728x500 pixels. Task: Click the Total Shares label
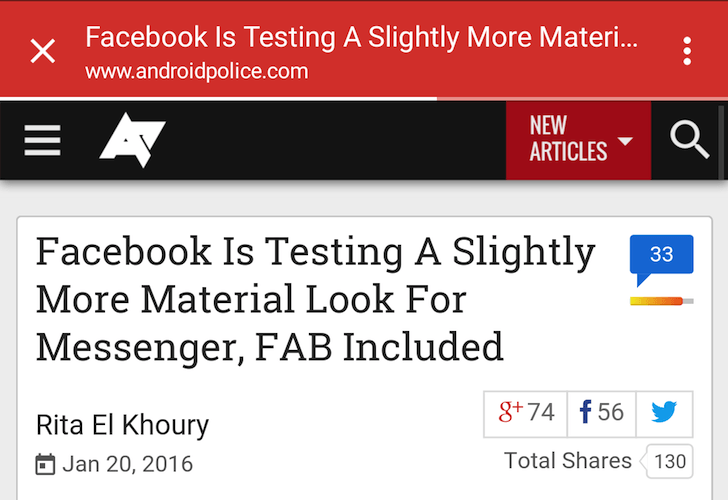(568, 461)
